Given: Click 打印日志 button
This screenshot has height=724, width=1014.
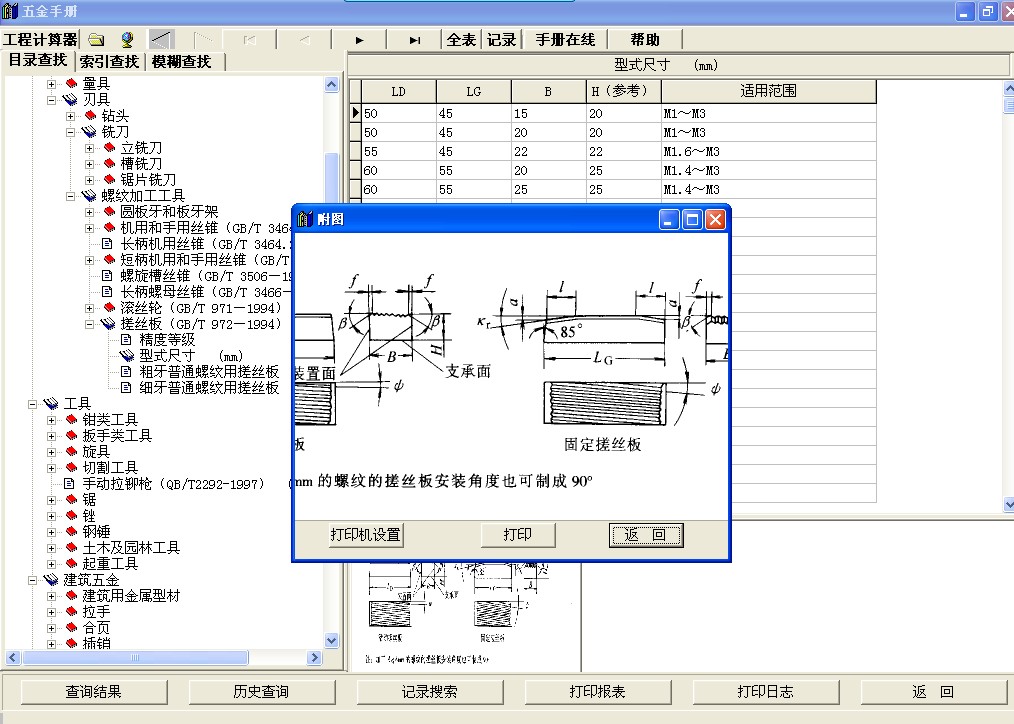Looking at the screenshot, I should coord(766,692).
